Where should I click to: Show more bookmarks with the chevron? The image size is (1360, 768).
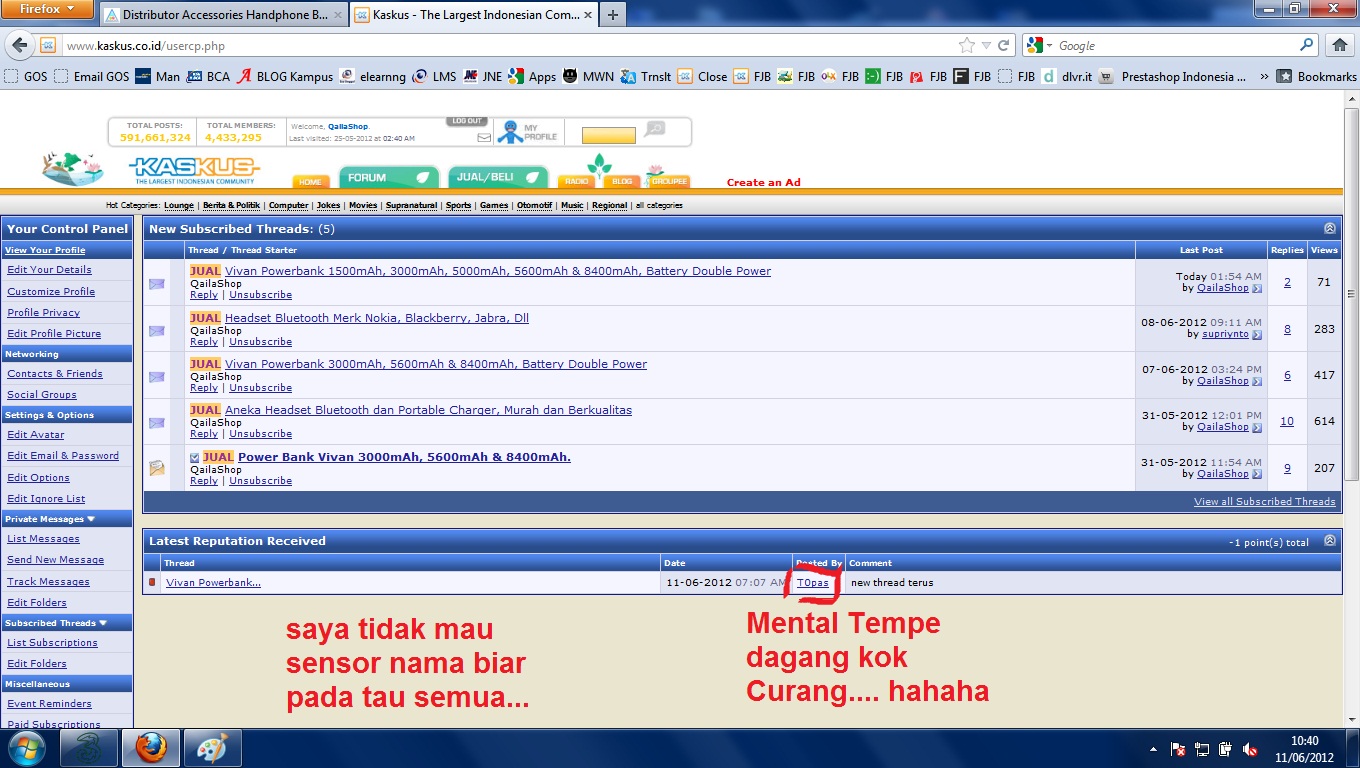pos(1264,76)
